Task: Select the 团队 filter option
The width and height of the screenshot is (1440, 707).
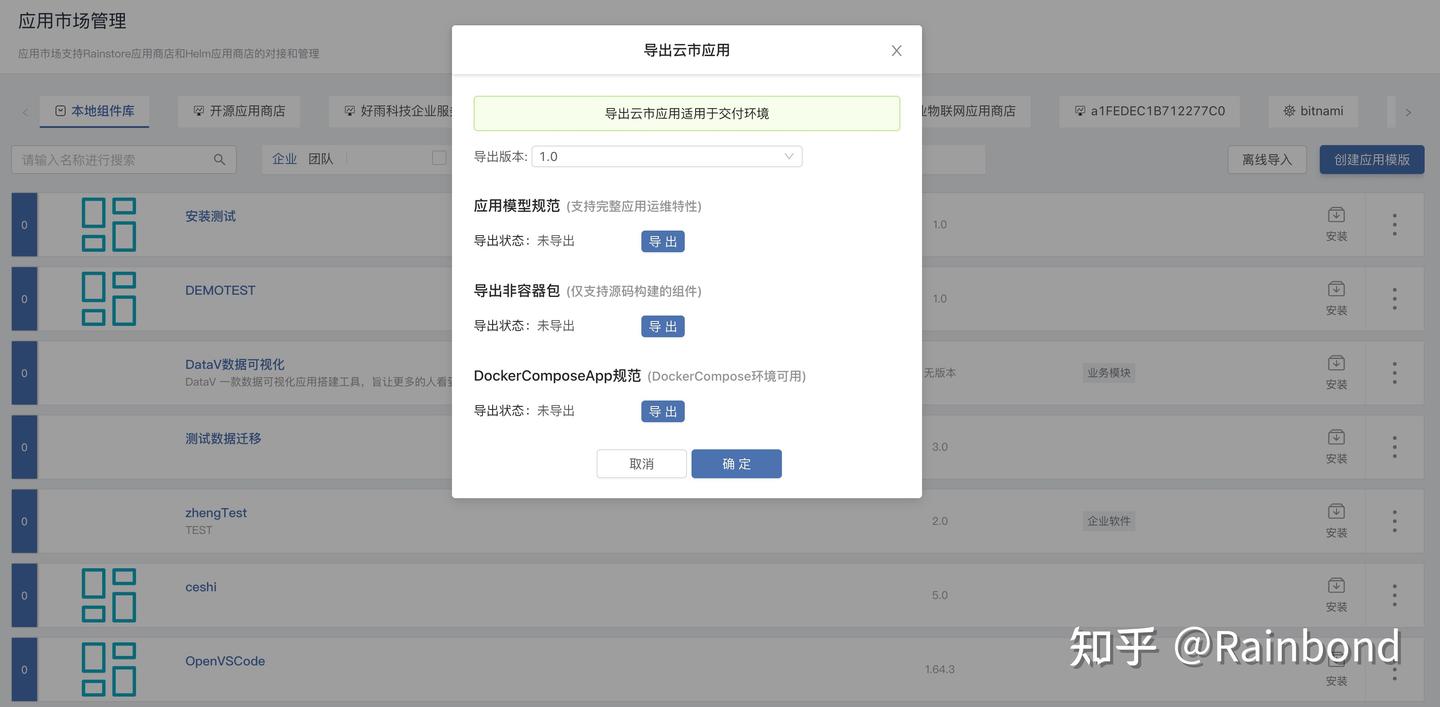Action: pos(321,159)
